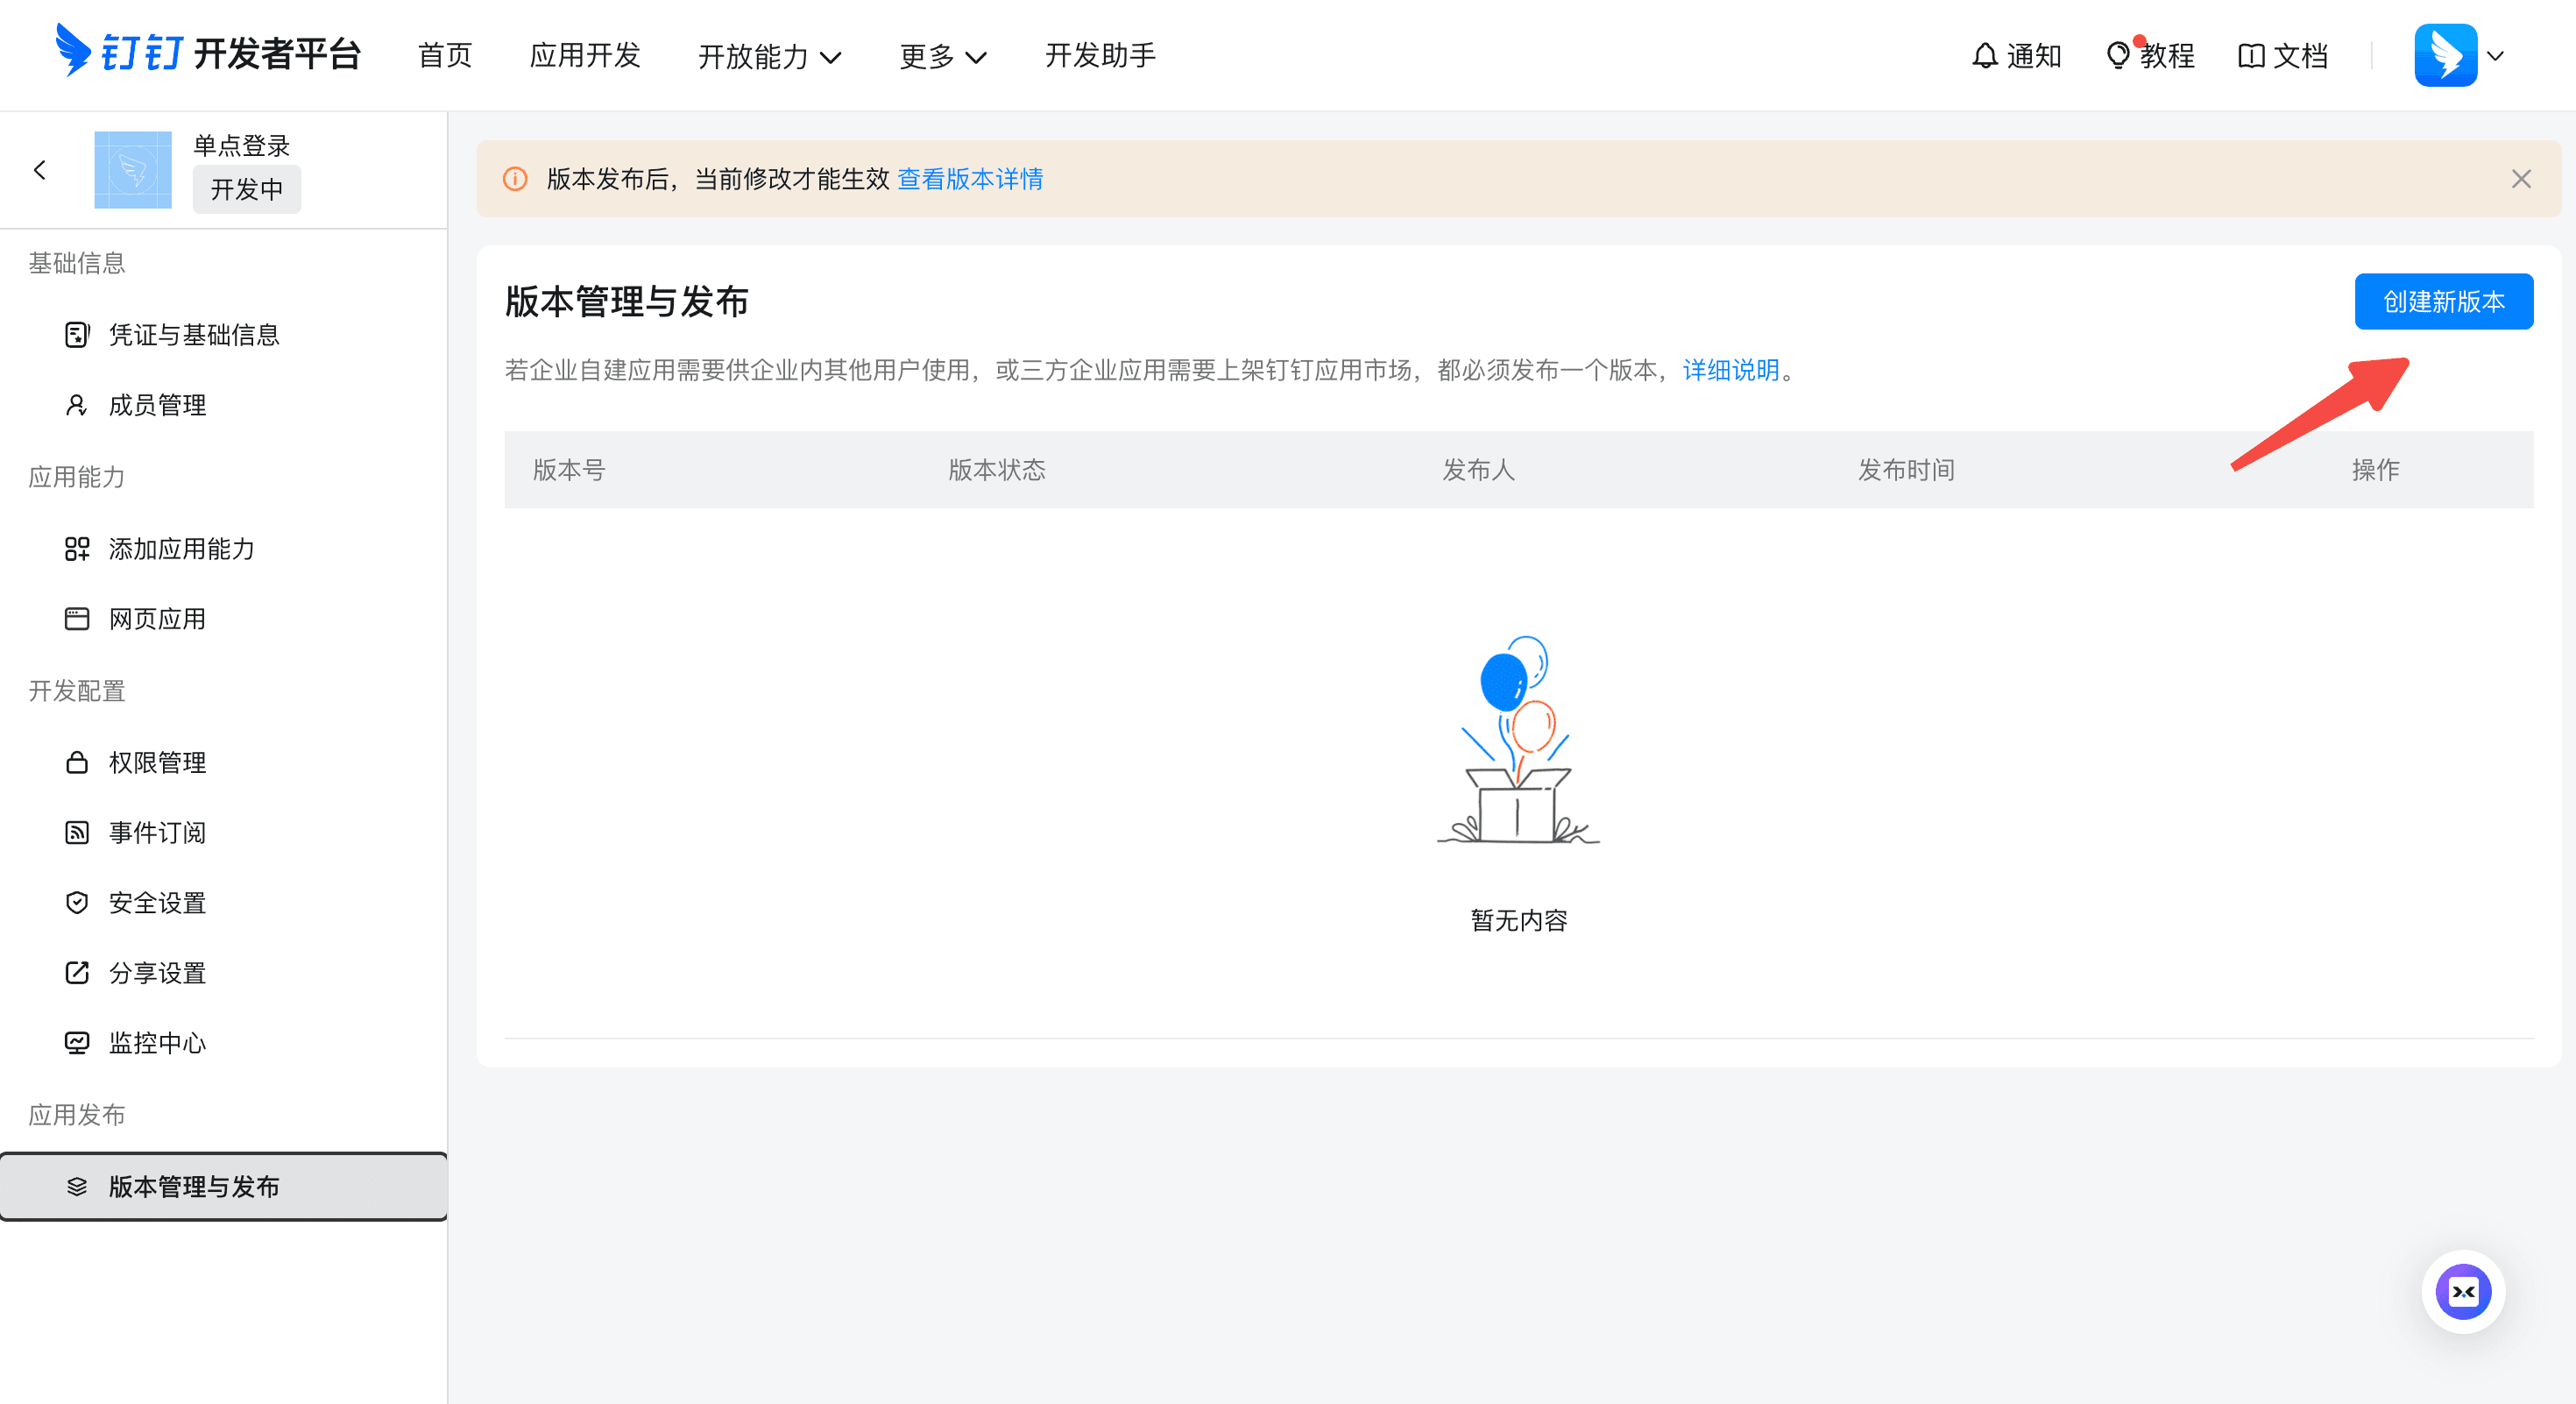Go back using the left chevron arrow
The image size is (2576, 1404).
pyautogui.click(x=40, y=170)
